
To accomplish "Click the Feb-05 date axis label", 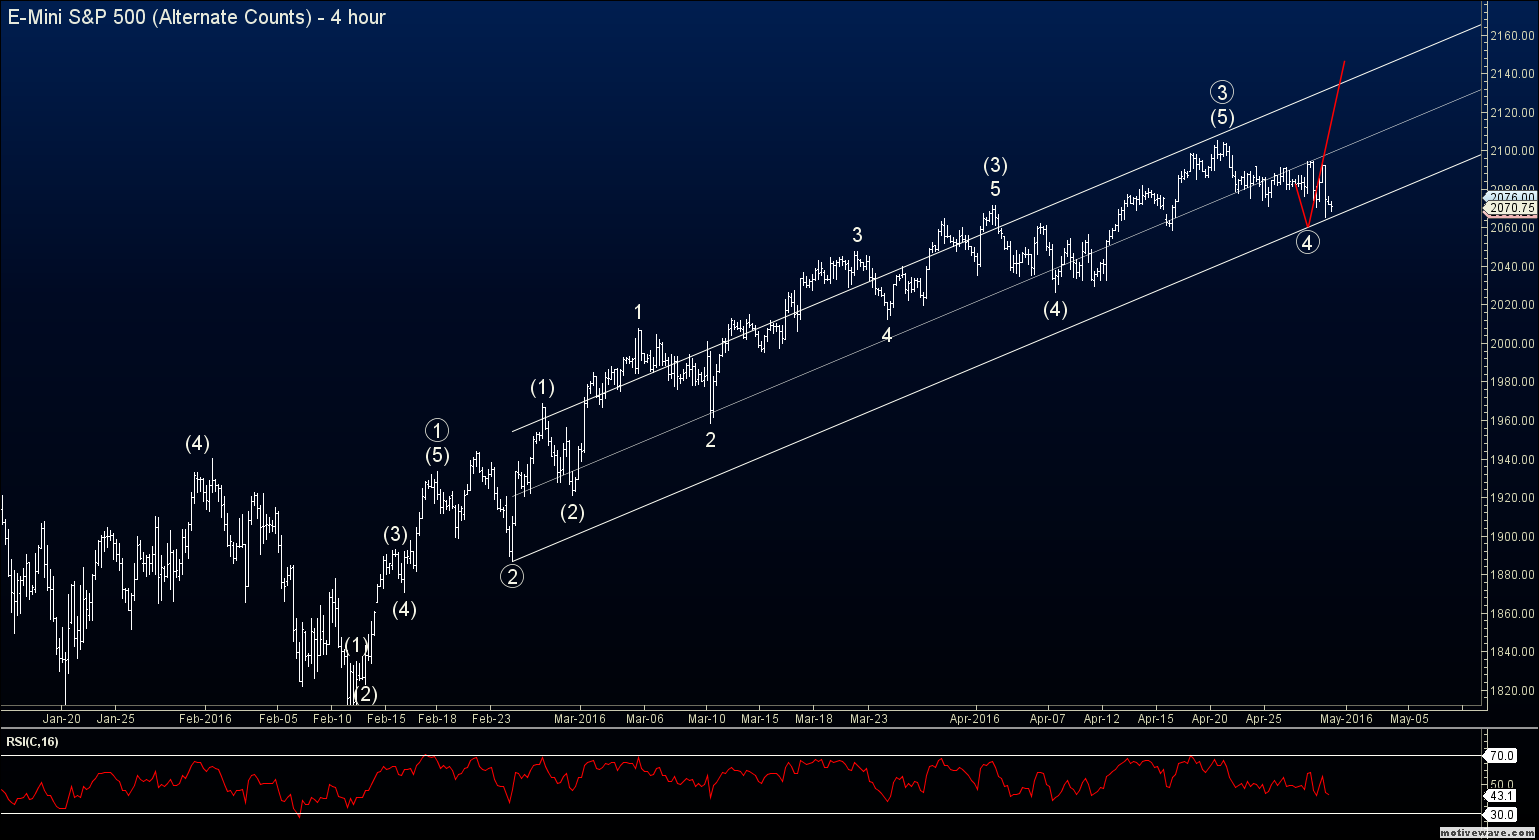I will click(x=278, y=718).
